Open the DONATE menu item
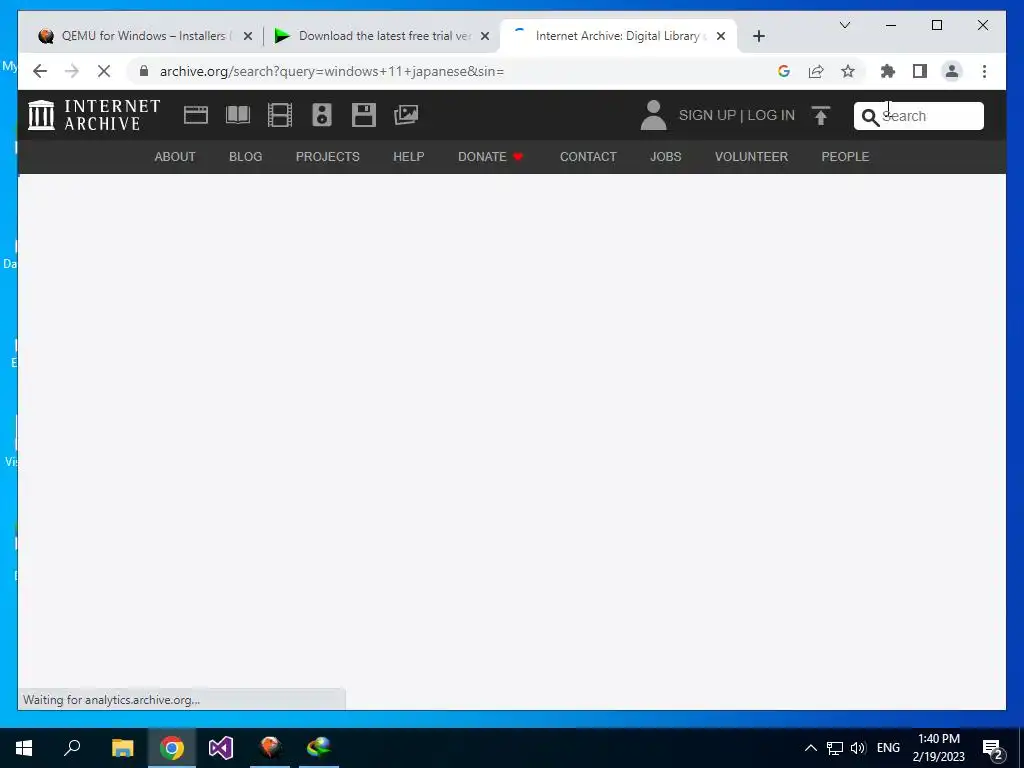 [x=482, y=157]
